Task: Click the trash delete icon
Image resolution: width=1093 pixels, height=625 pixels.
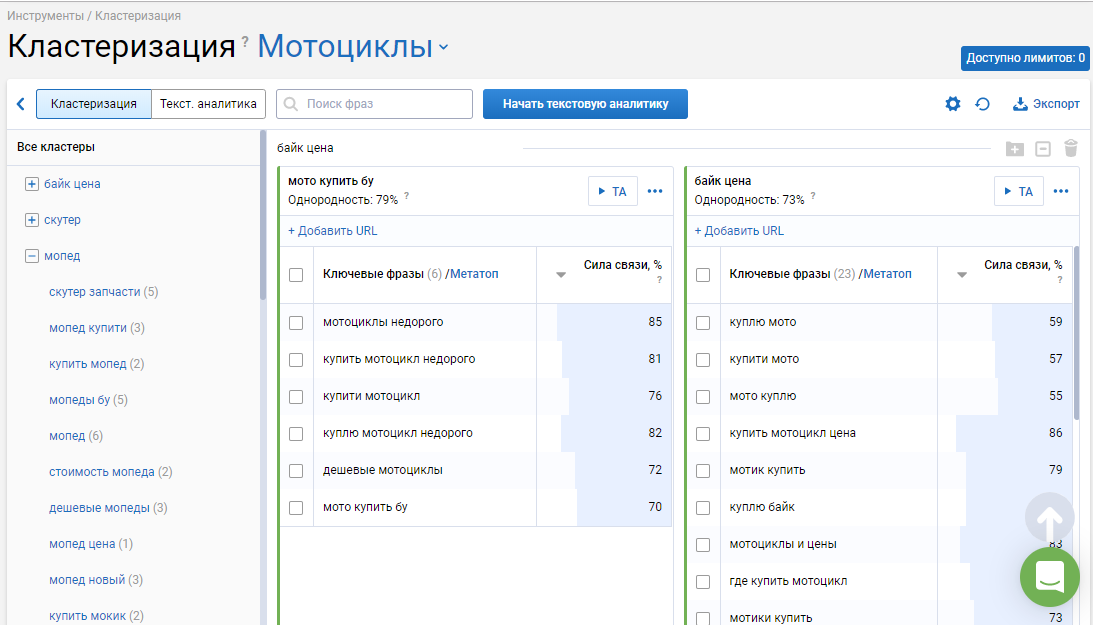Action: coord(1071,148)
